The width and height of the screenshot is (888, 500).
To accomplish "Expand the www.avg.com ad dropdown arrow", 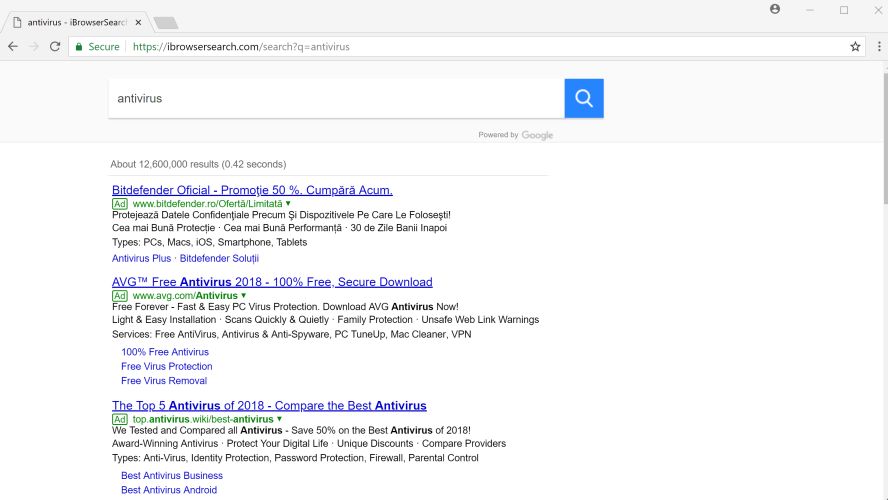I will (x=244, y=296).
